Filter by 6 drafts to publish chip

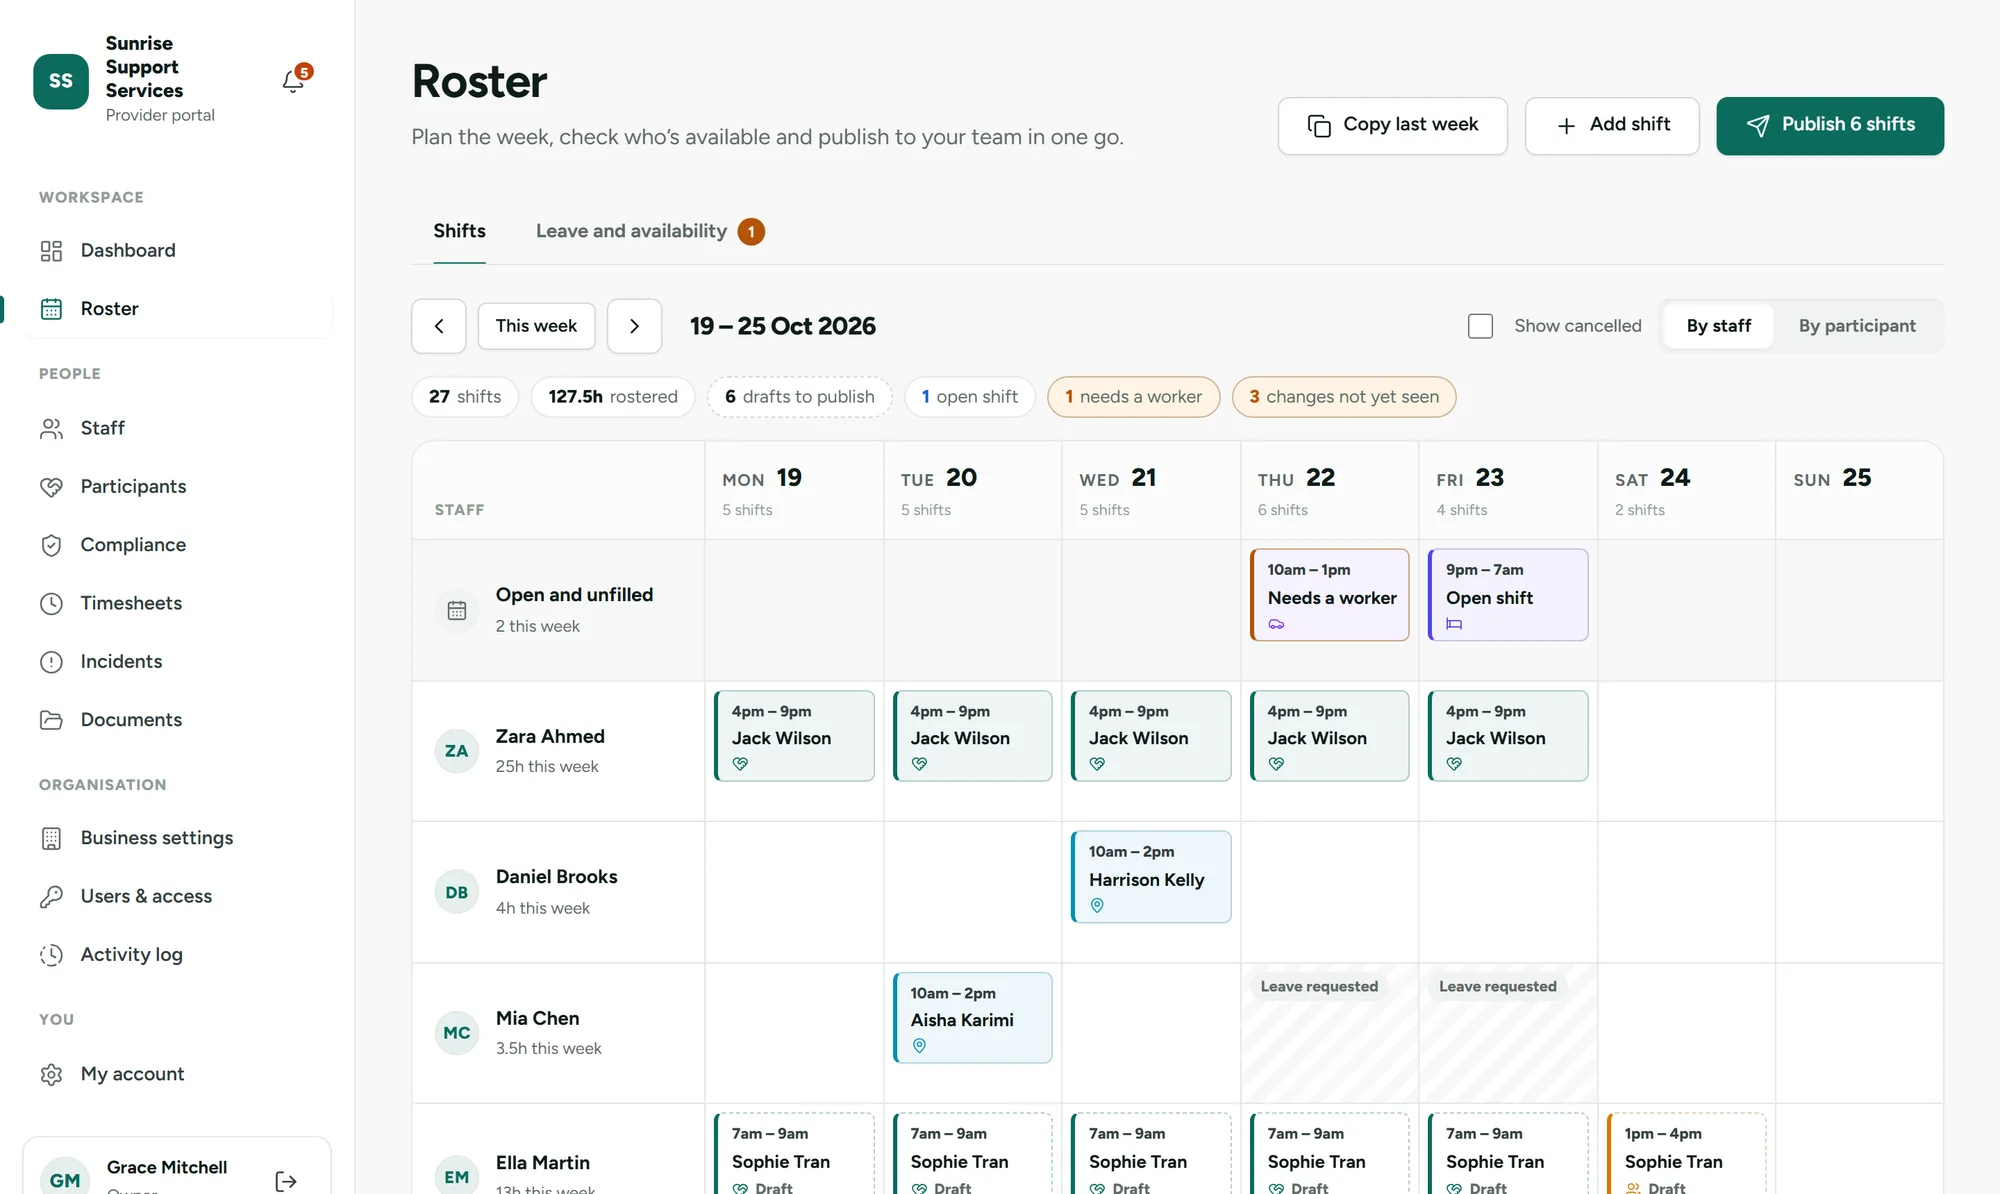pos(800,397)
